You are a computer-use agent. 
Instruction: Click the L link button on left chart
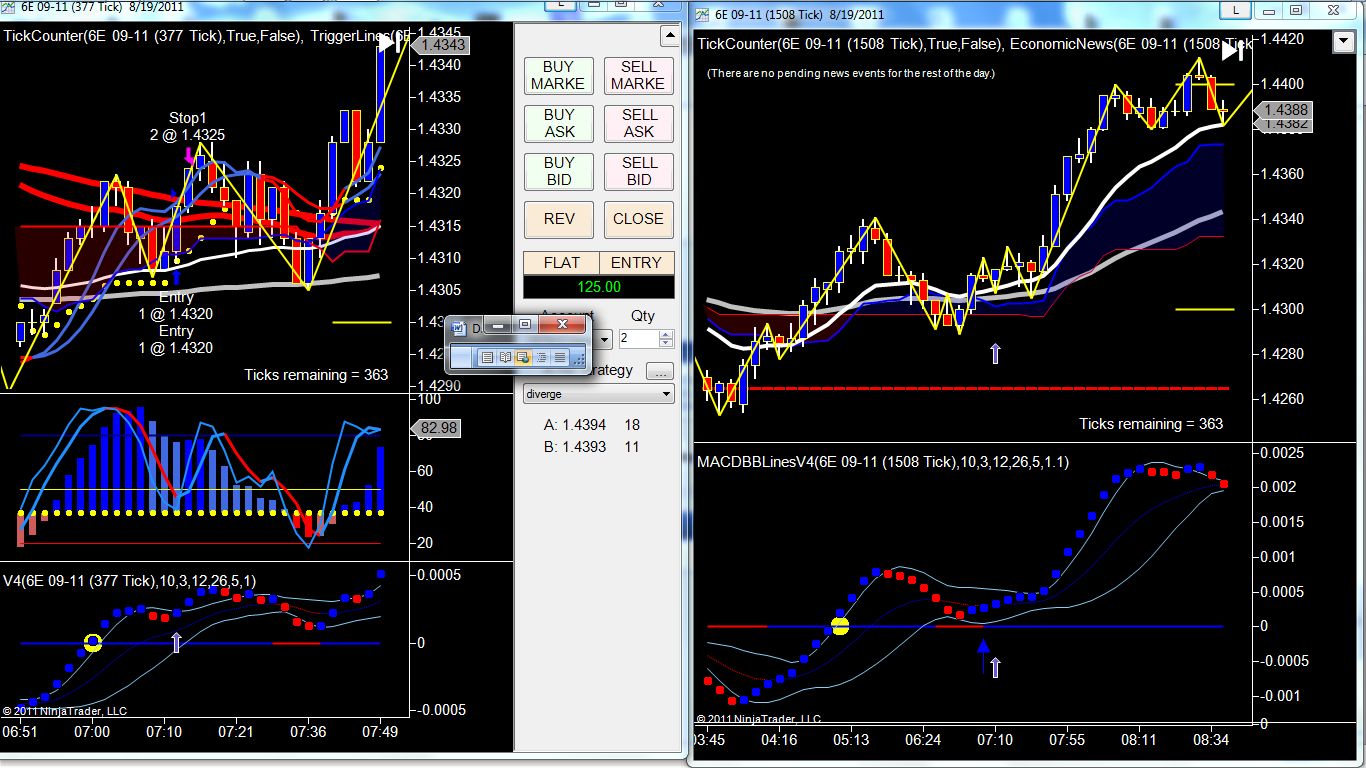coord(561,4)
